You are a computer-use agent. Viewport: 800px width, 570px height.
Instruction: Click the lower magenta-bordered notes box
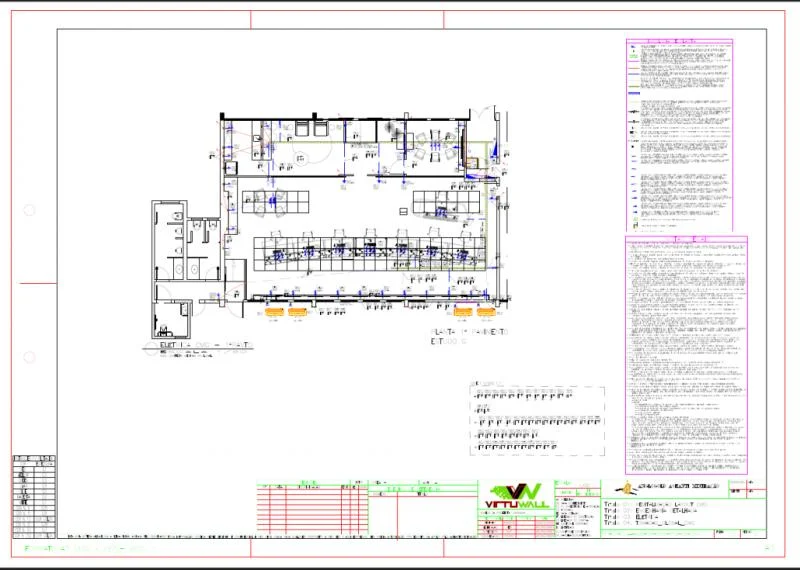686,355
